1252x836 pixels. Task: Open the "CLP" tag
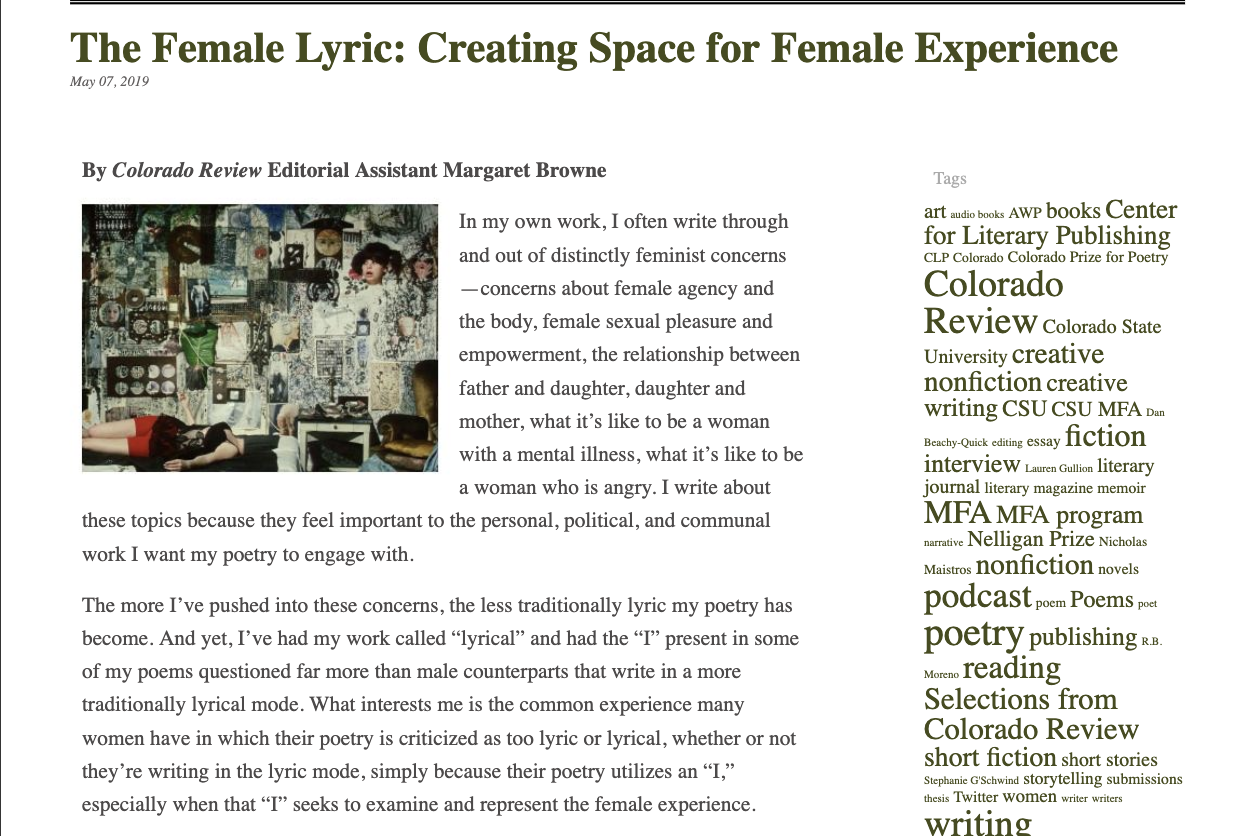(936, 258)
